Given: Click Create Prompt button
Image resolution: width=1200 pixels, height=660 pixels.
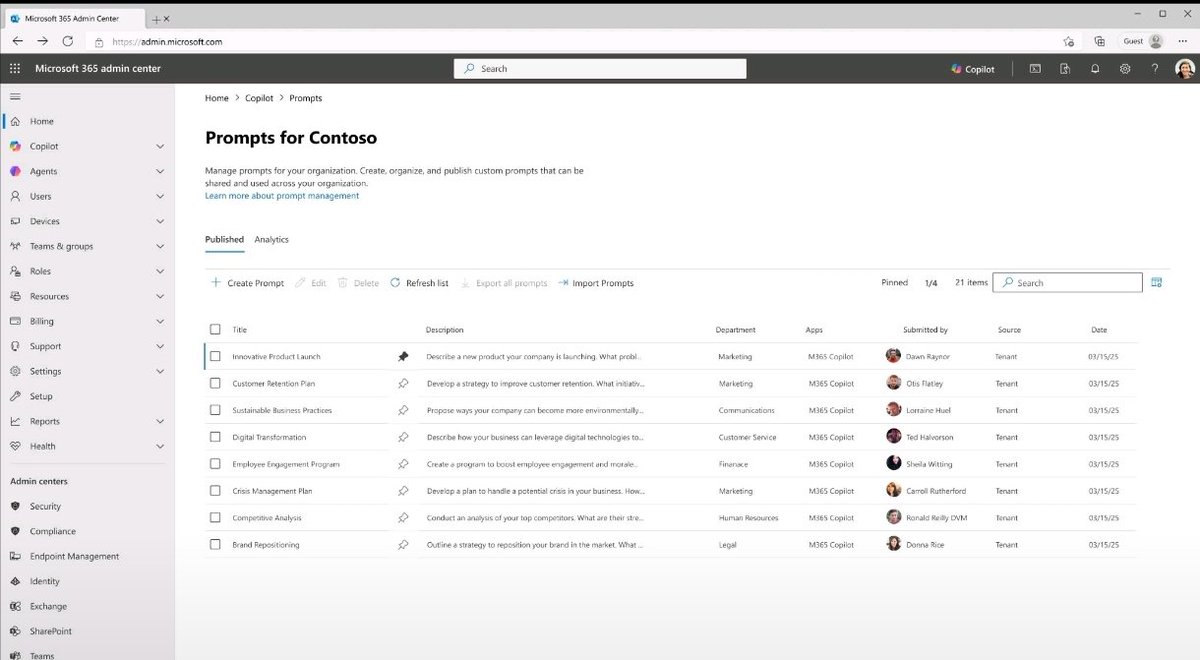Looking at the screenshot, I should pyautogui.click(x=247, y=283).
